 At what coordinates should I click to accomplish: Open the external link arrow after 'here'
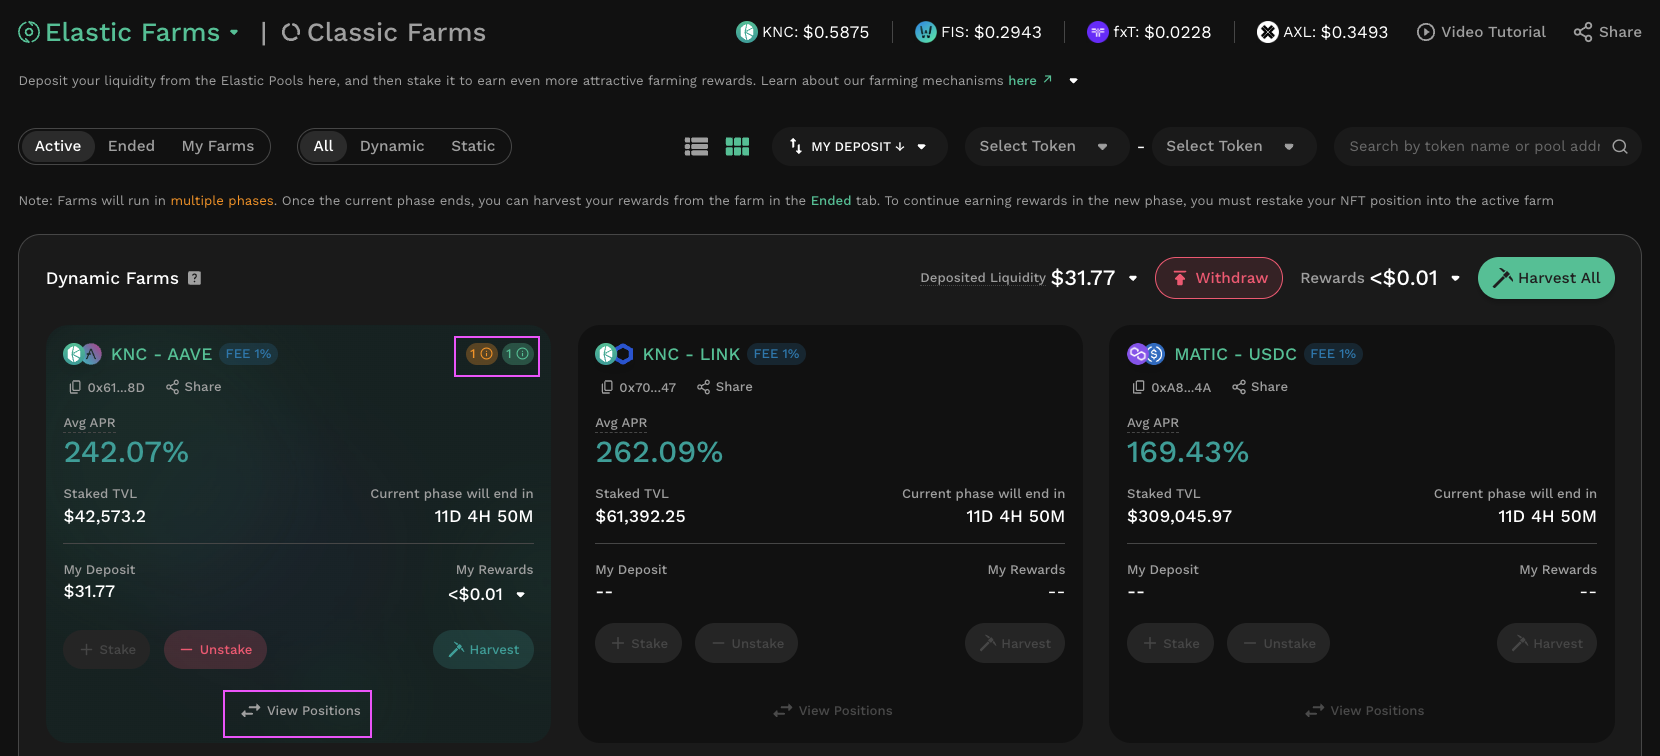click(x=1047, y=79)
